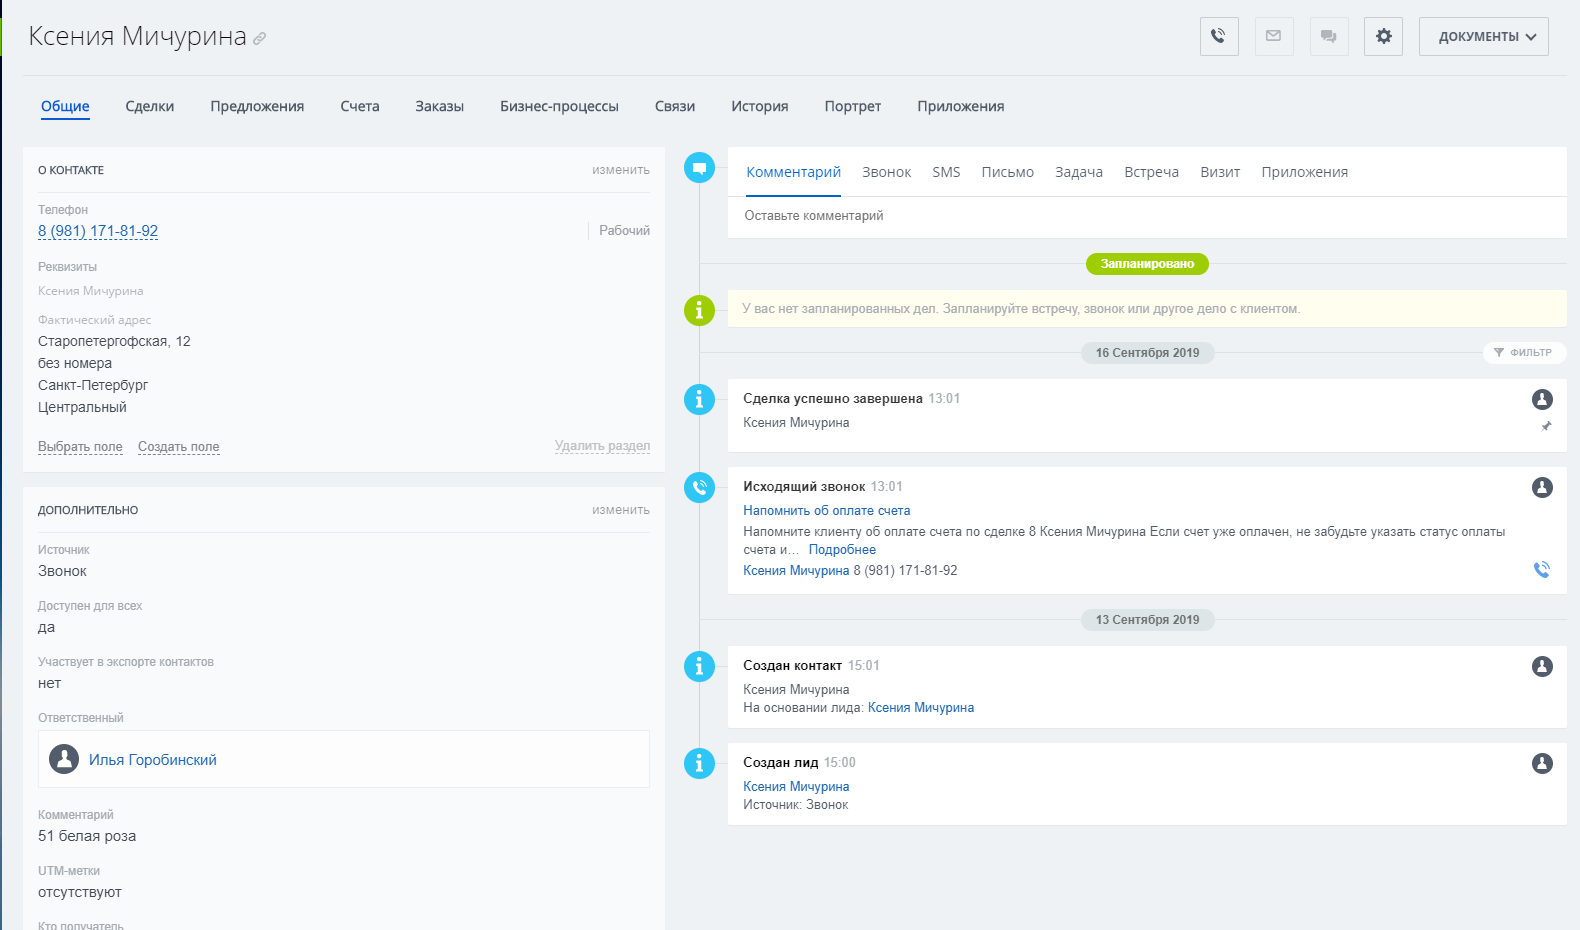Open the 'Фильтр' timeline filter

tap(1523, 353)
